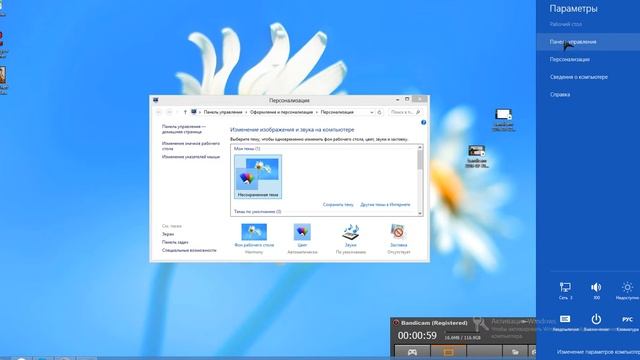Click the blue help question mark icon
This screenshot has height=360, width=640.
423,122
